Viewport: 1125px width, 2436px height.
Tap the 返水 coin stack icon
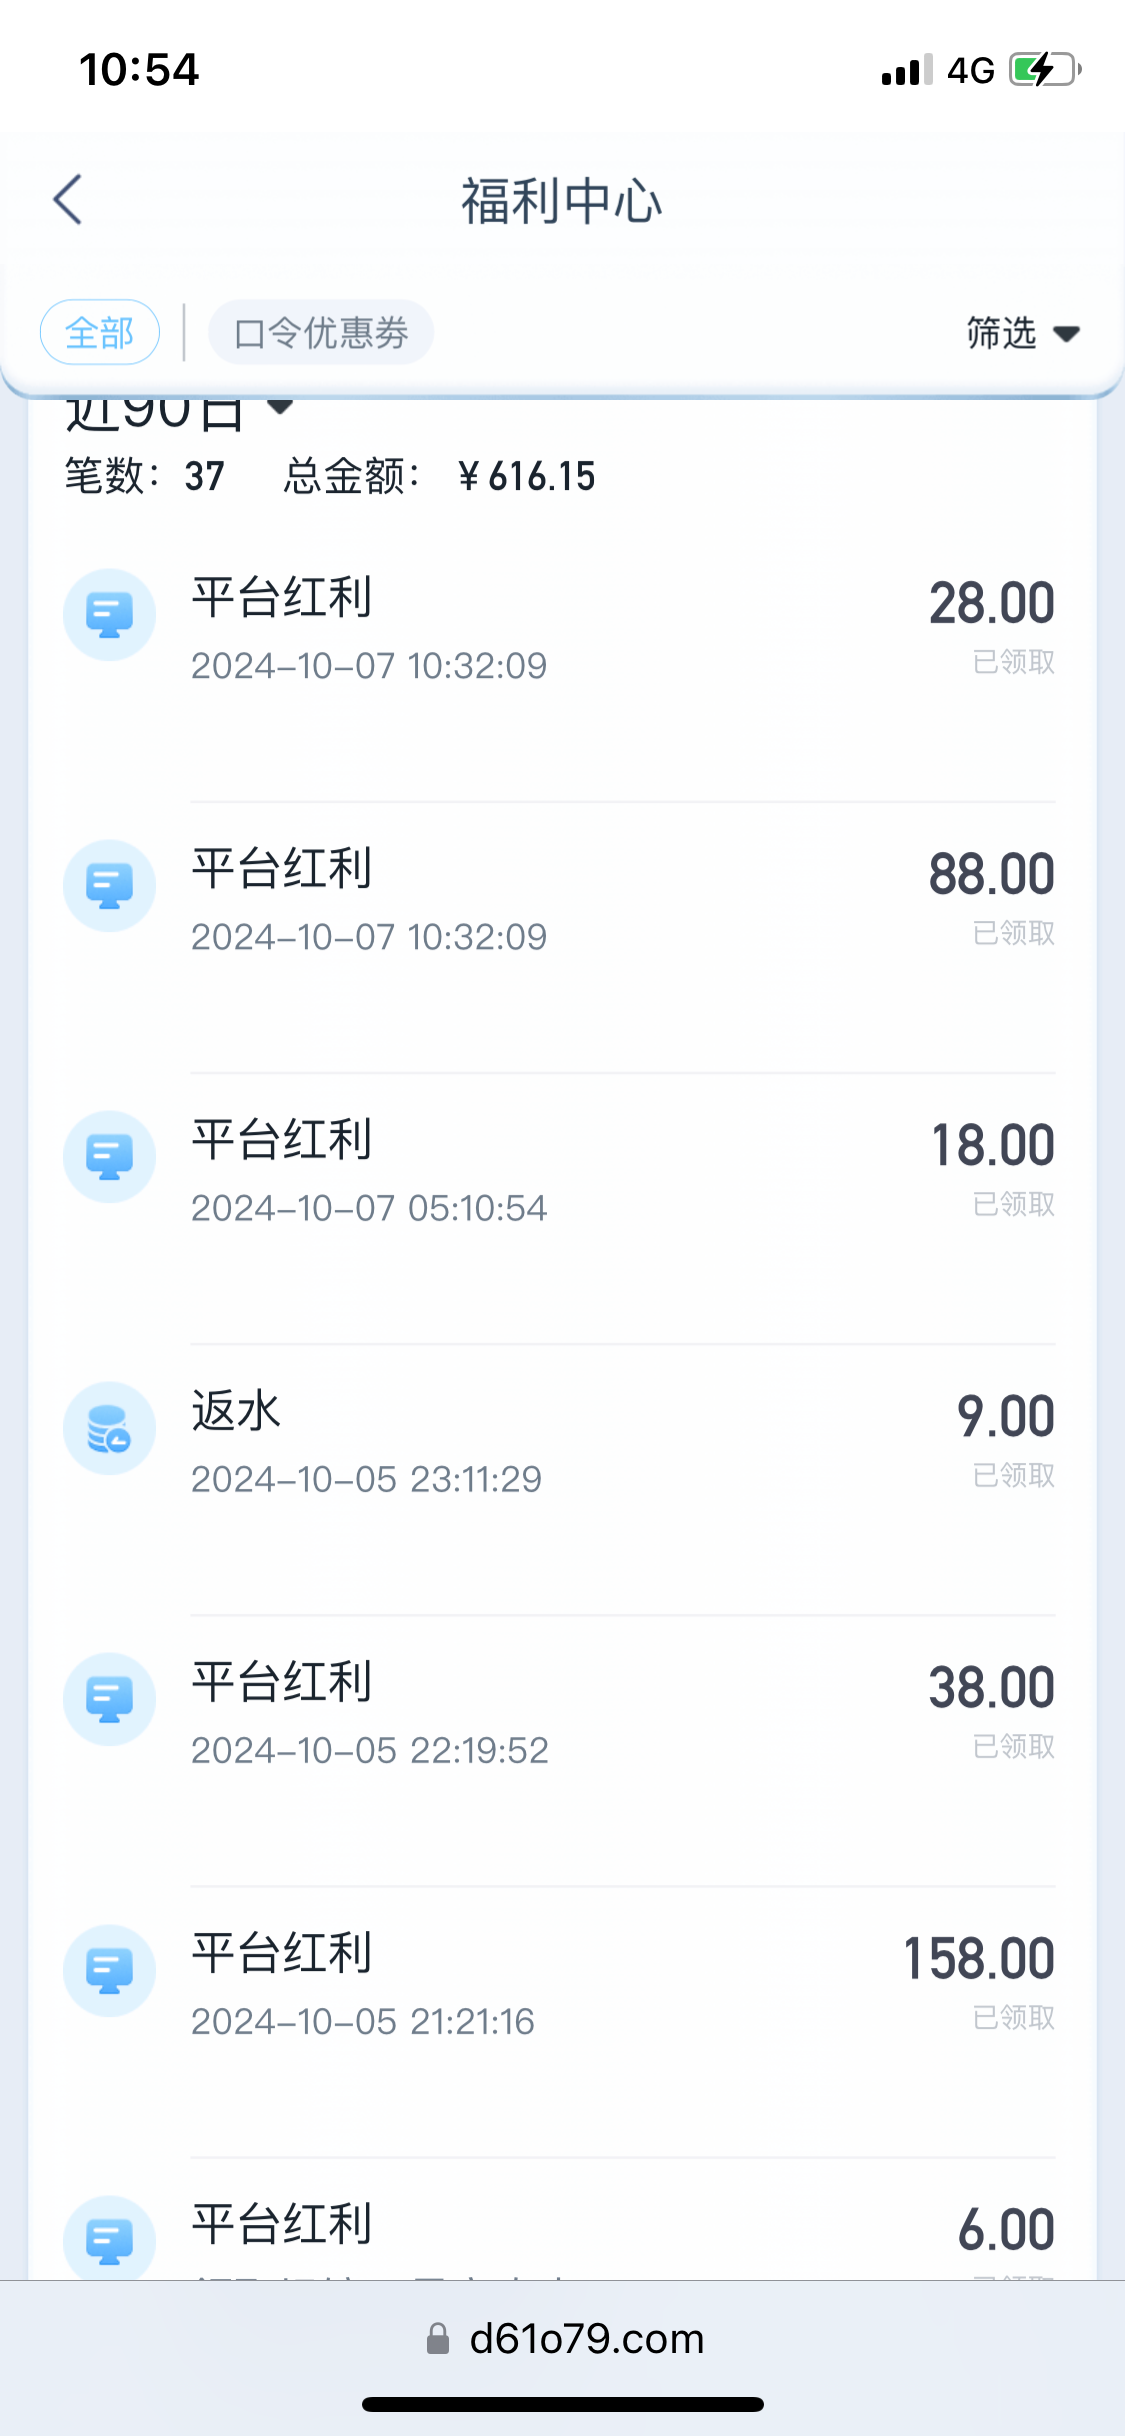[109, 1428]
